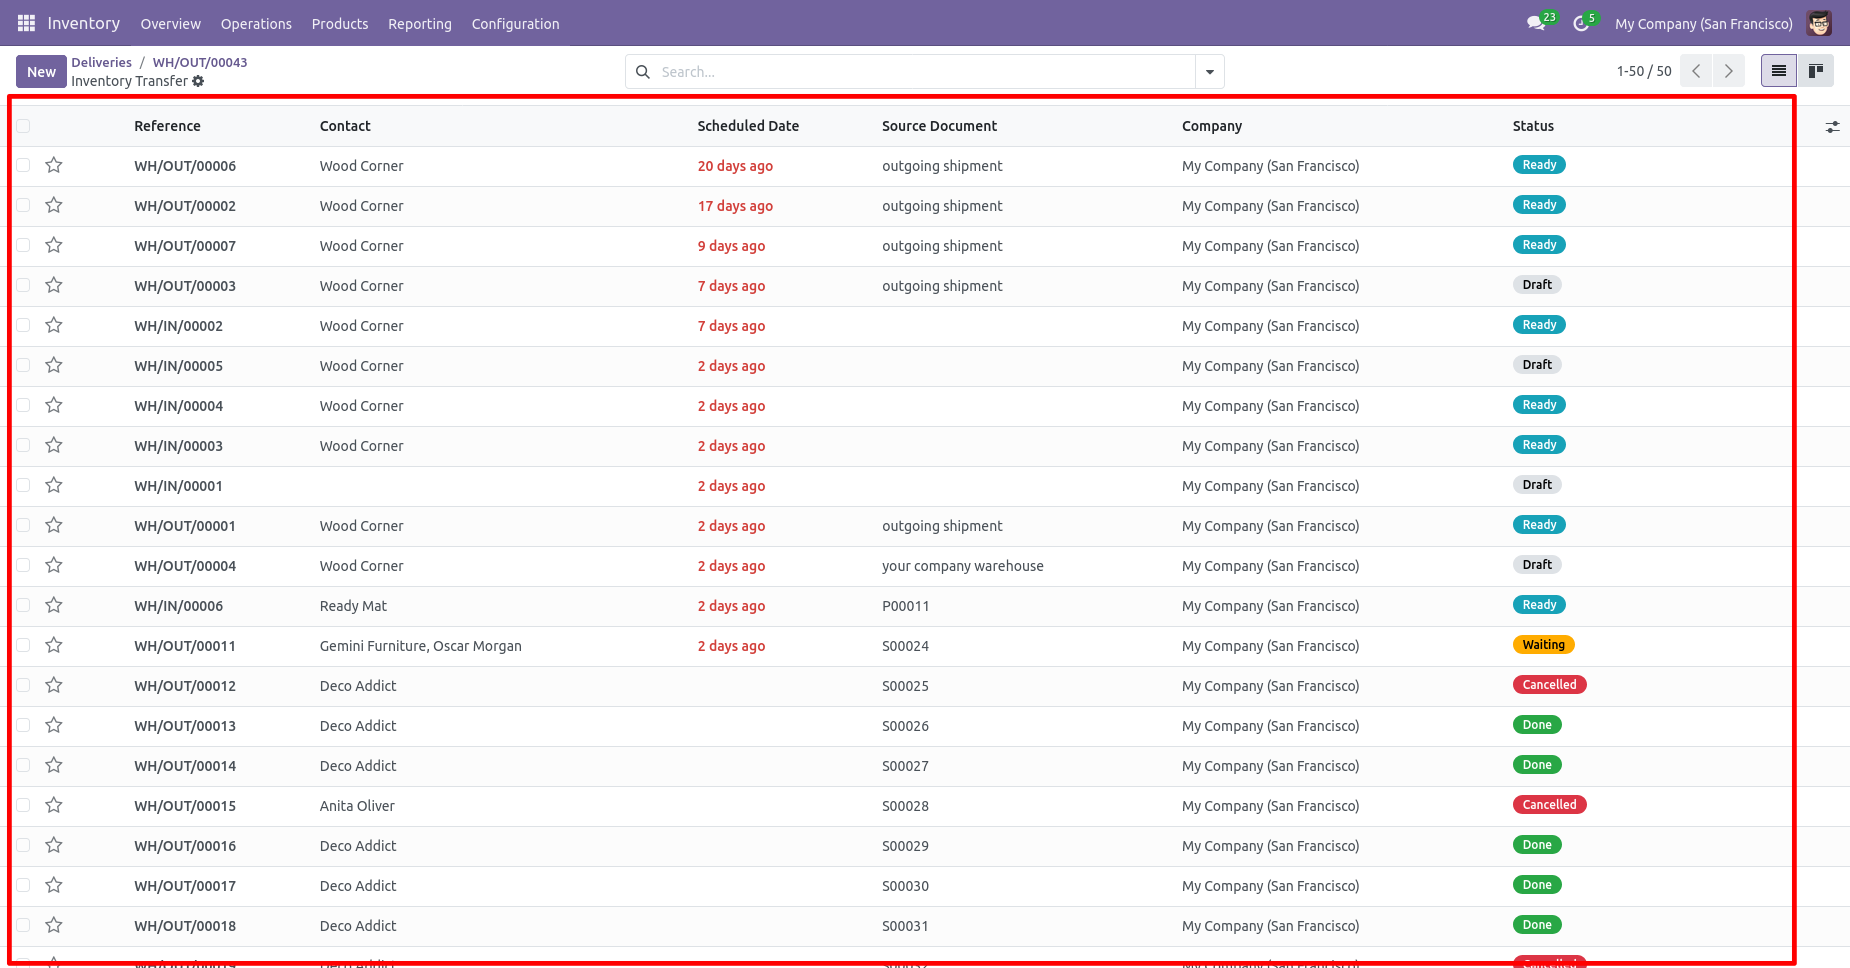The width and height of the screenshot is (1850, 968).
Task: Click the Waiting status badge
Action: point(1543,645)
